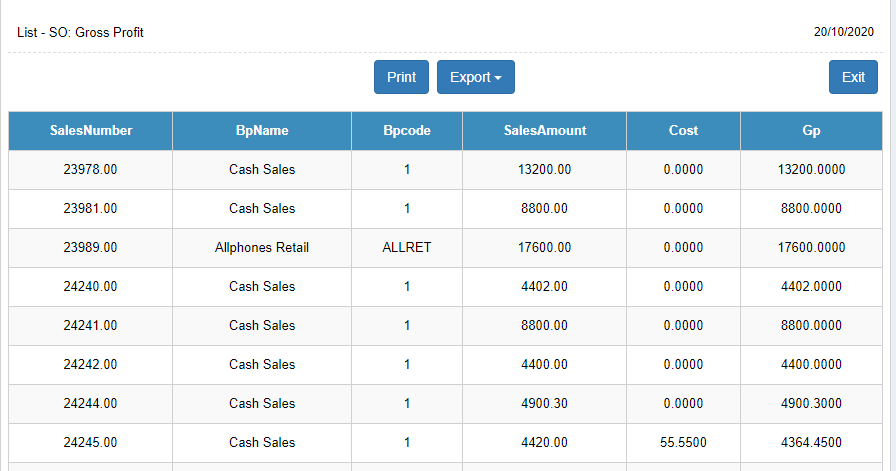Image resolution: width=896 pixels, height=471 pixels.
Task: Select sales number 24242.00 cell
Action: coord(90,365)
